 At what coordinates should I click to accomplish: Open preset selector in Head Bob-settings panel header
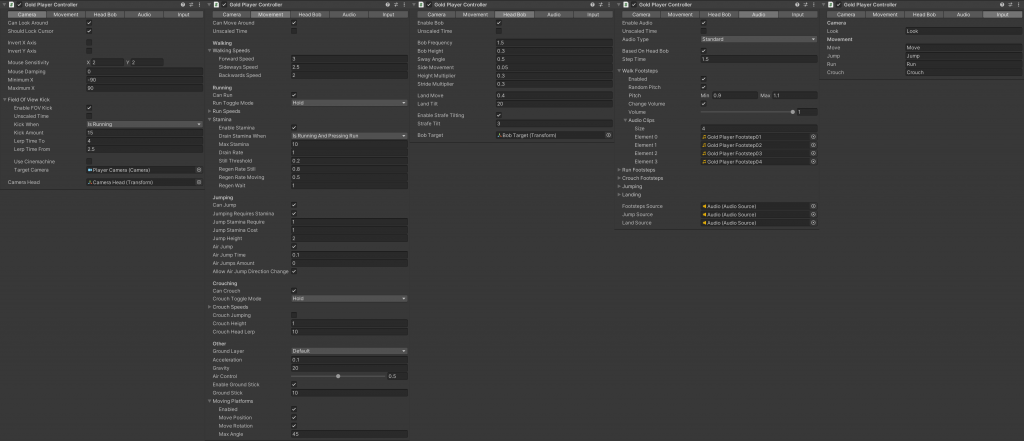tap(600, 5)
